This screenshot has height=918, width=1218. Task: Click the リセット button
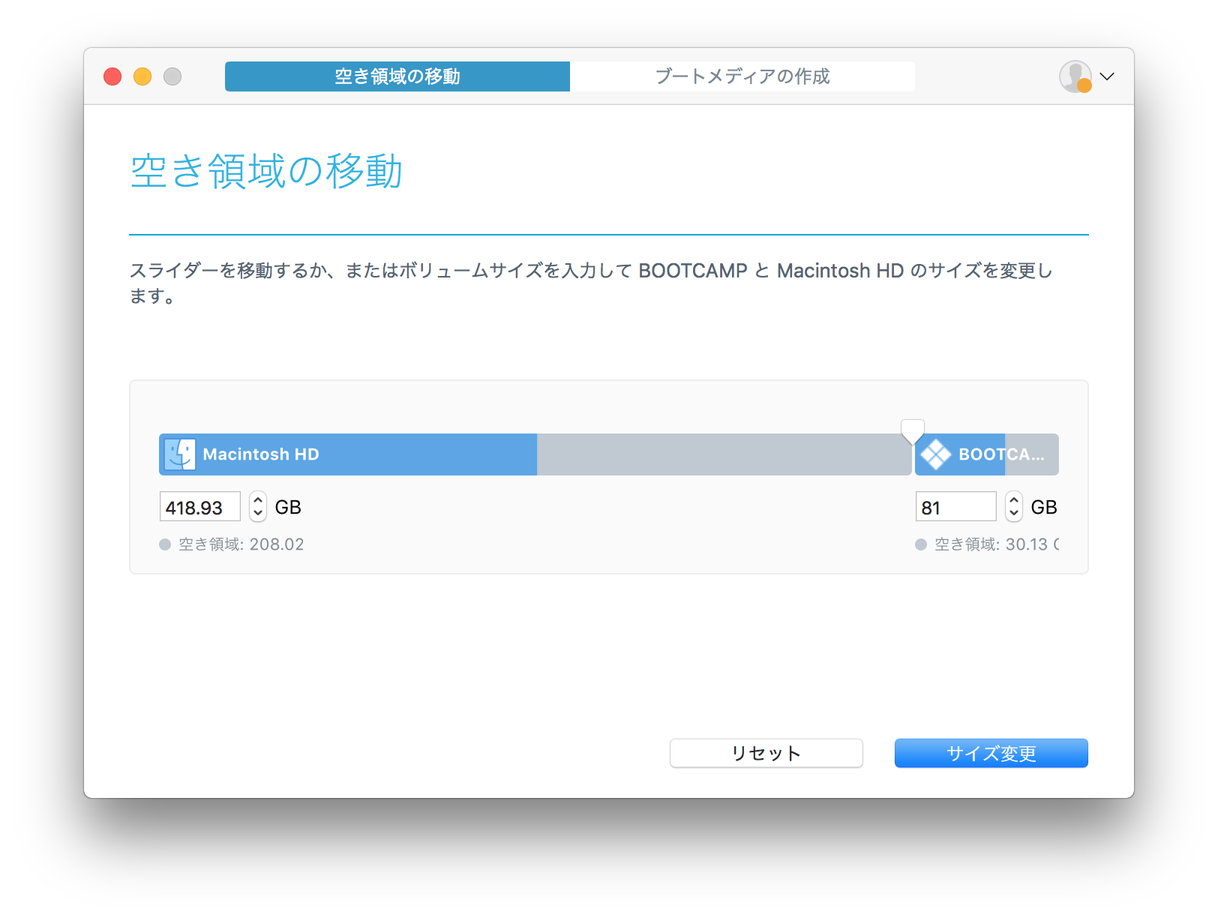point(766,753)
